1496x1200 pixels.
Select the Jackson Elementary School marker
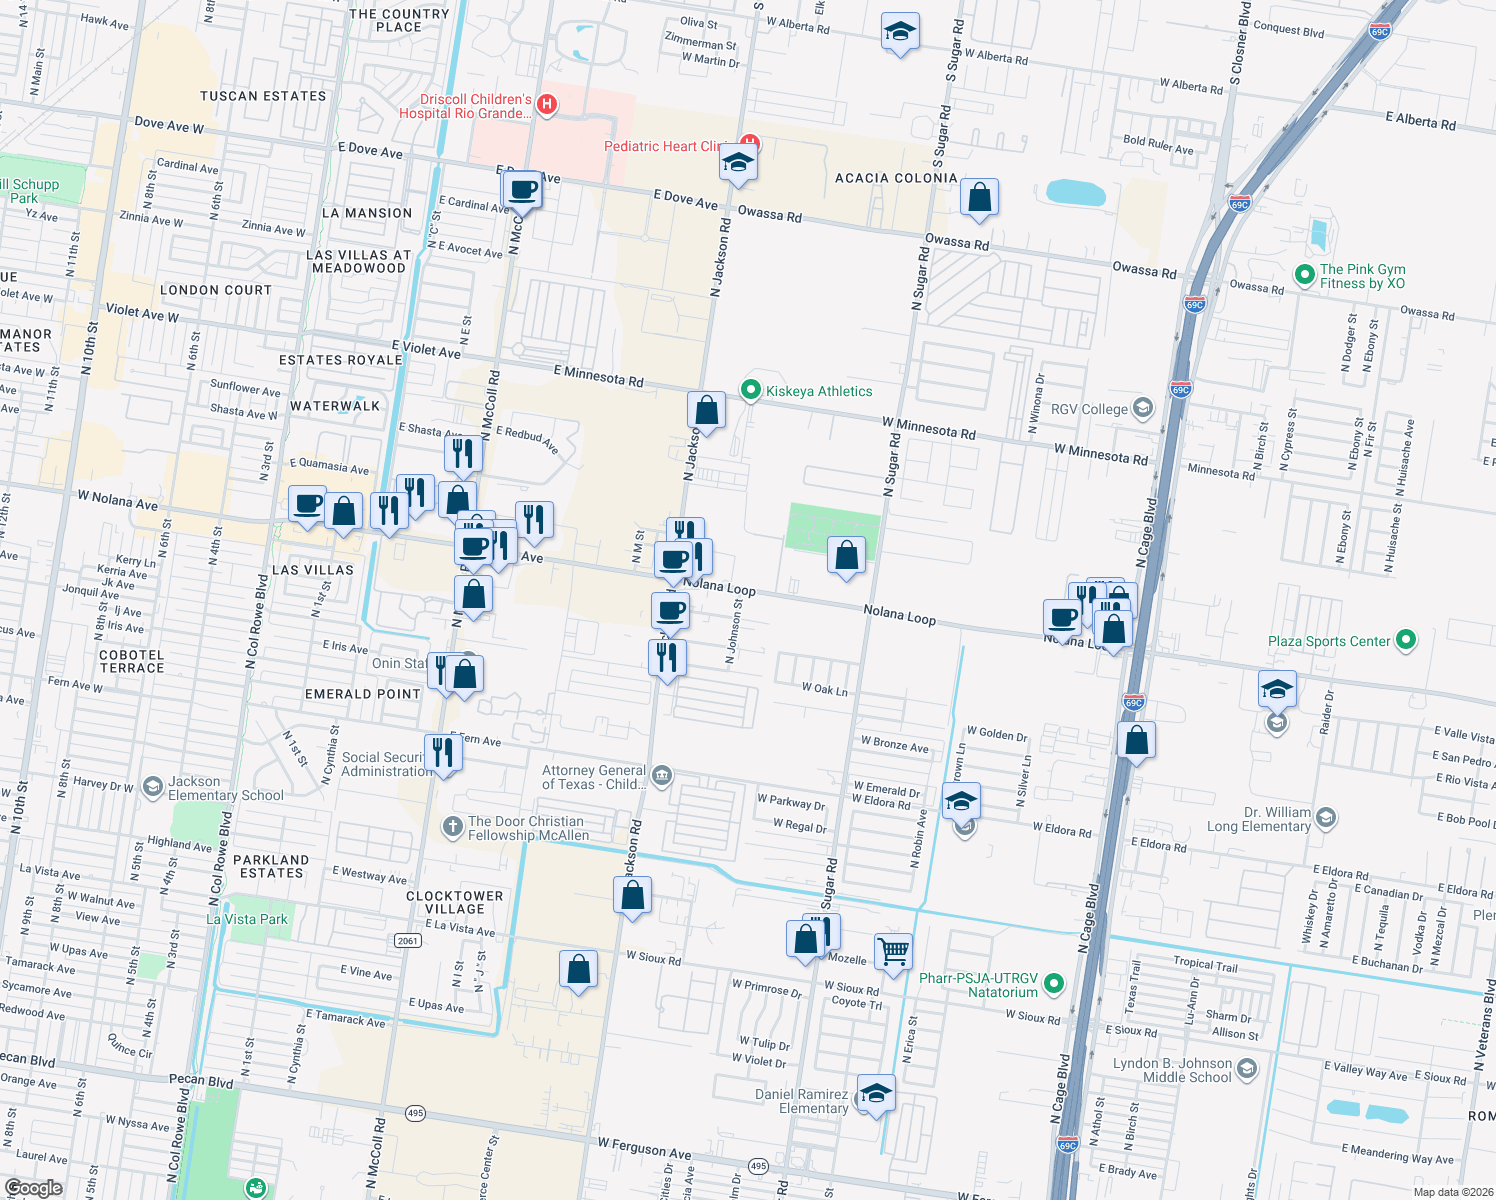point(152,788)
